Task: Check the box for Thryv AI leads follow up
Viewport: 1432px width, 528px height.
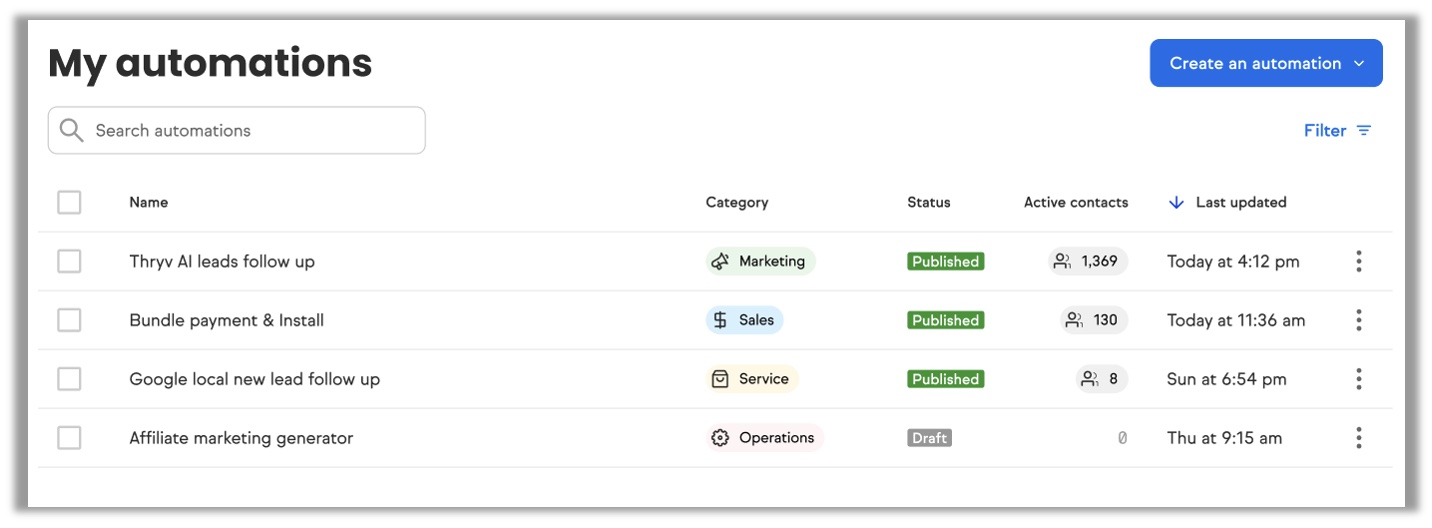Action: point(69,262)
